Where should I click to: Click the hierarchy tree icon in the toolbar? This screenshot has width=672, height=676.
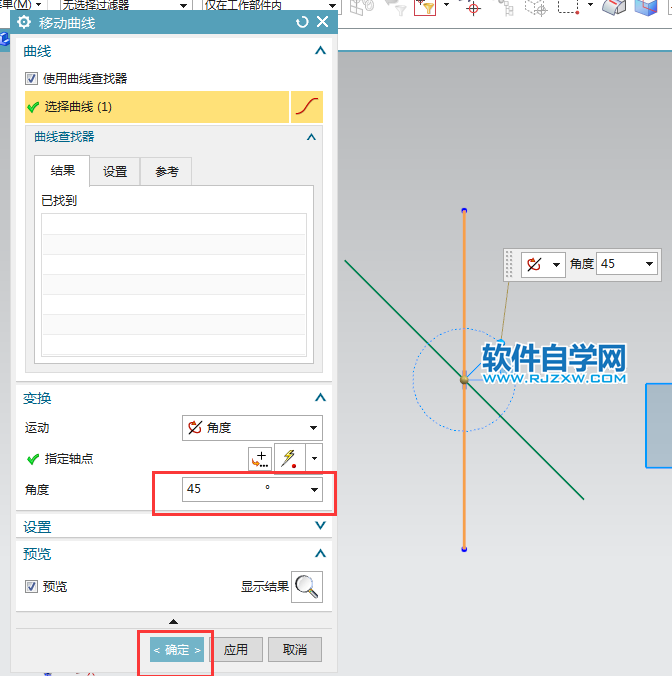(505, 8)
